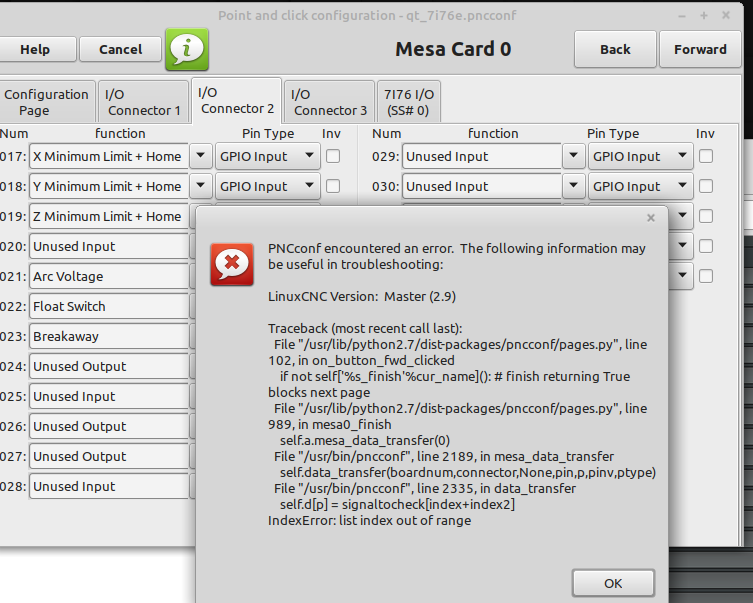Check Inv box for pin 030
The height and width of the screenshot is (603, 753).
[x=706, y=186]
